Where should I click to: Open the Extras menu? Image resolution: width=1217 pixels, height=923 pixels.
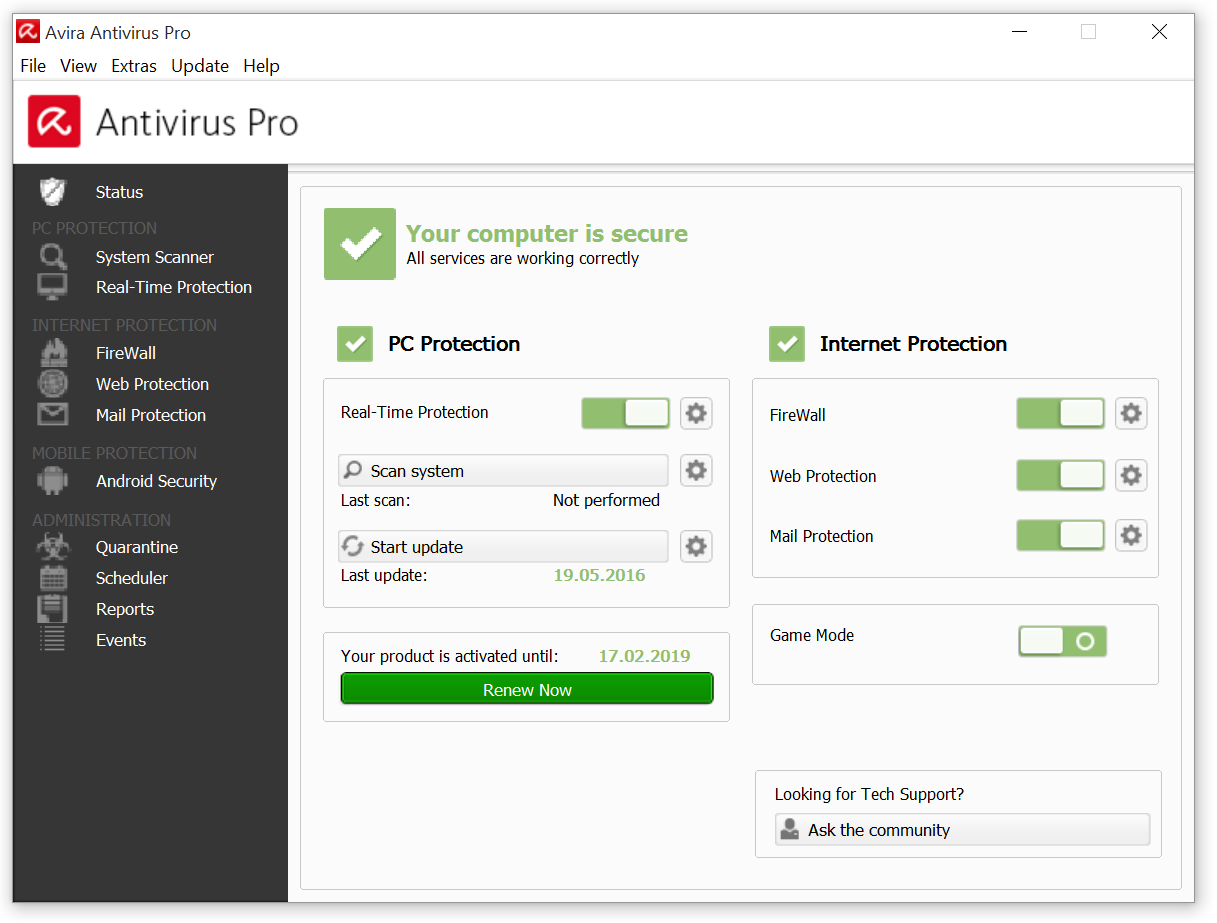coord(133,66)
